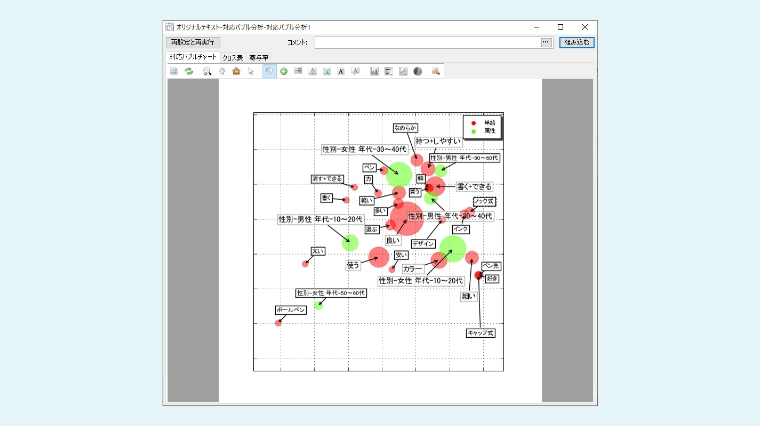Click the 性別=男性 年代=50〜60代 label
The image size is (760, 426).
[464, 158]
